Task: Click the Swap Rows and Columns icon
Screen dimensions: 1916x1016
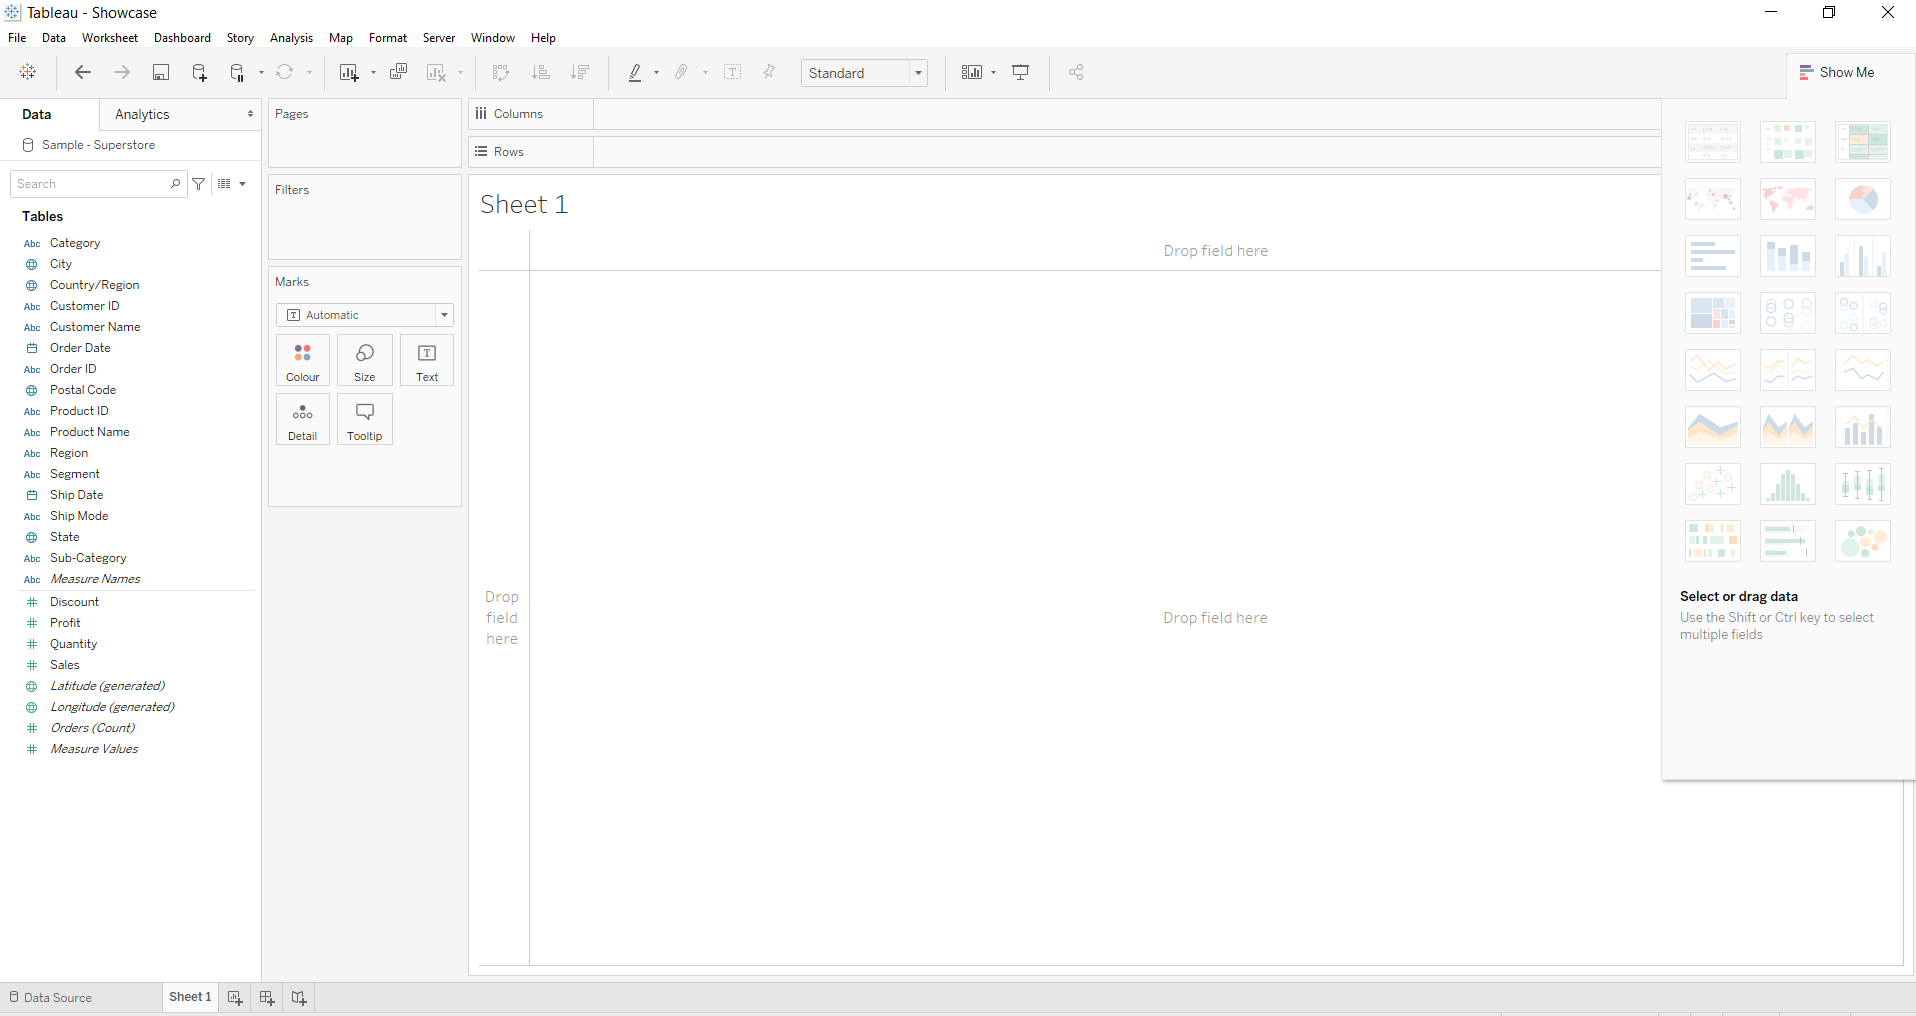Action: coord(501,72)
